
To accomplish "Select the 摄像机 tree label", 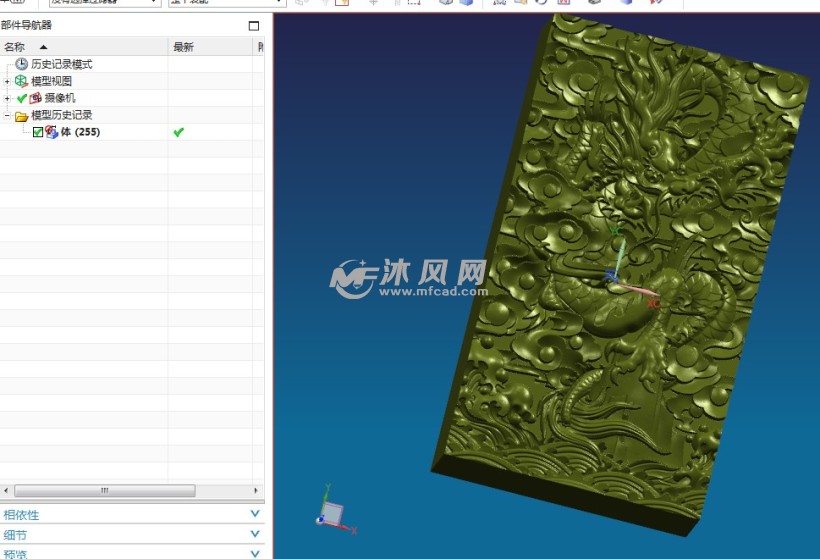I will 60,98.
